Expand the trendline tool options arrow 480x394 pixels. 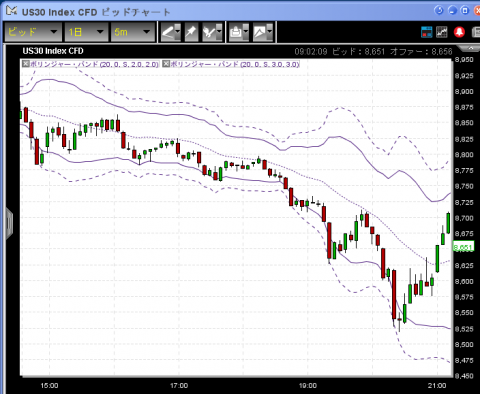click(x=178, y=32)
